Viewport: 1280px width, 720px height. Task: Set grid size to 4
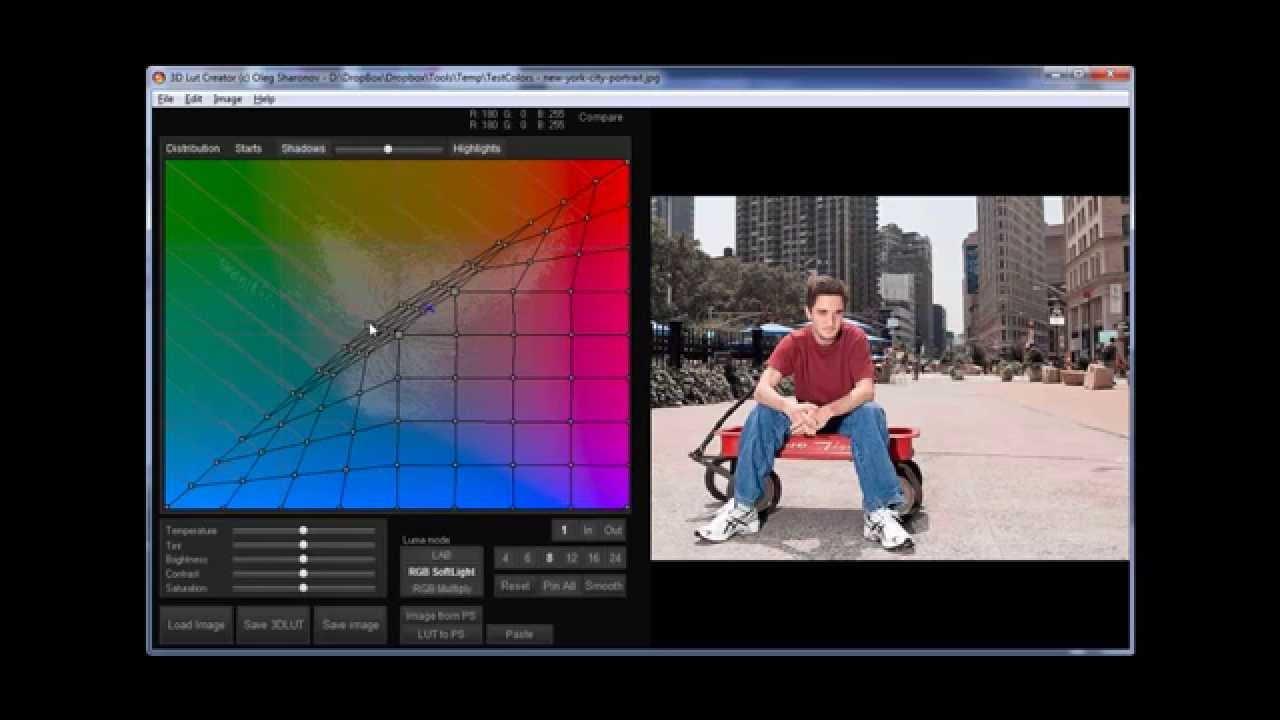coord(505,558)
